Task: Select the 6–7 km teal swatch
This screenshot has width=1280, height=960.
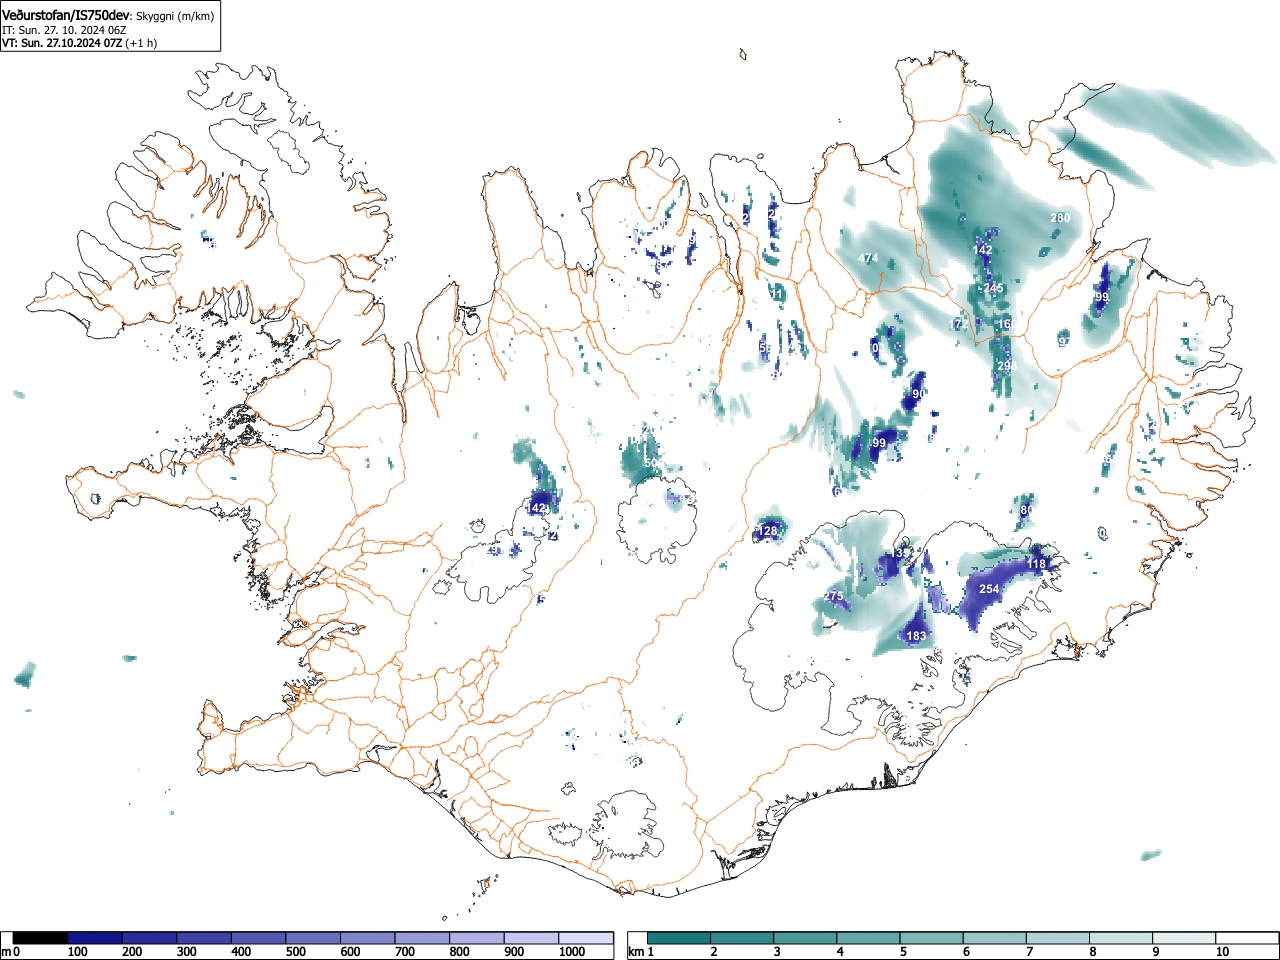Action: [995, 938]
